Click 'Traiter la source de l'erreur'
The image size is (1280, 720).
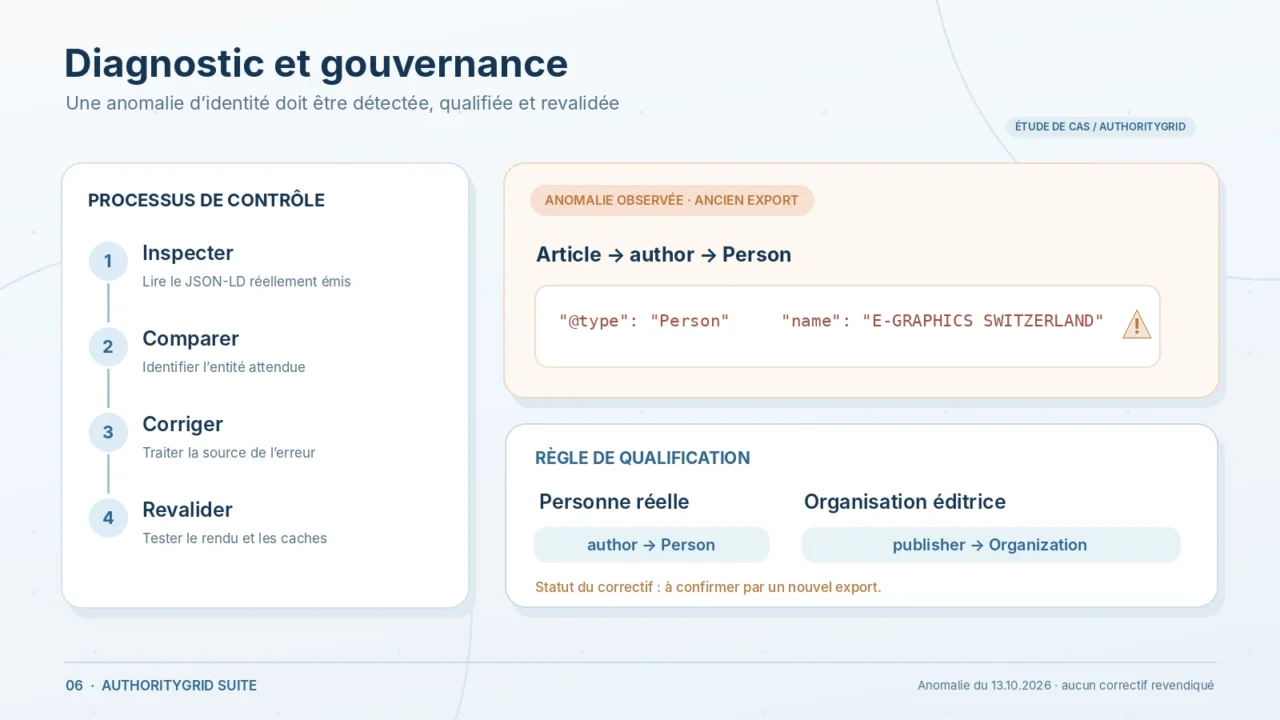[229, 453]
